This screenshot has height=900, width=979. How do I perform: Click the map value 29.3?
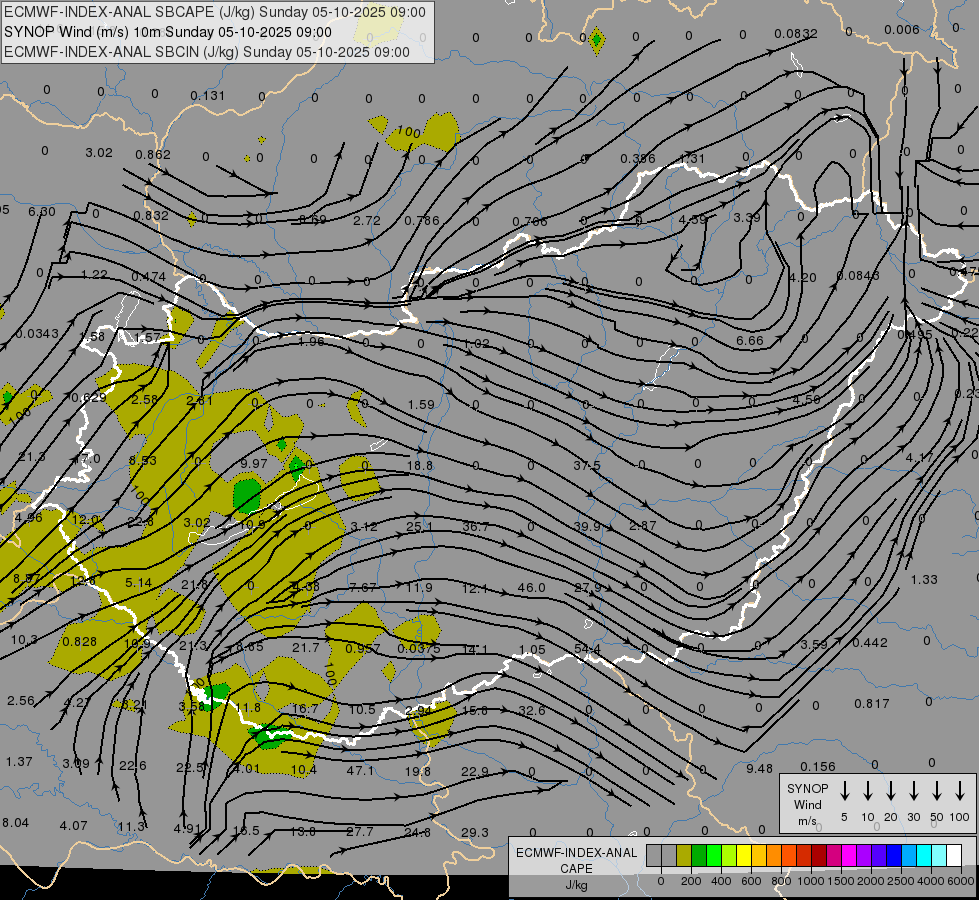pos(475,832)
